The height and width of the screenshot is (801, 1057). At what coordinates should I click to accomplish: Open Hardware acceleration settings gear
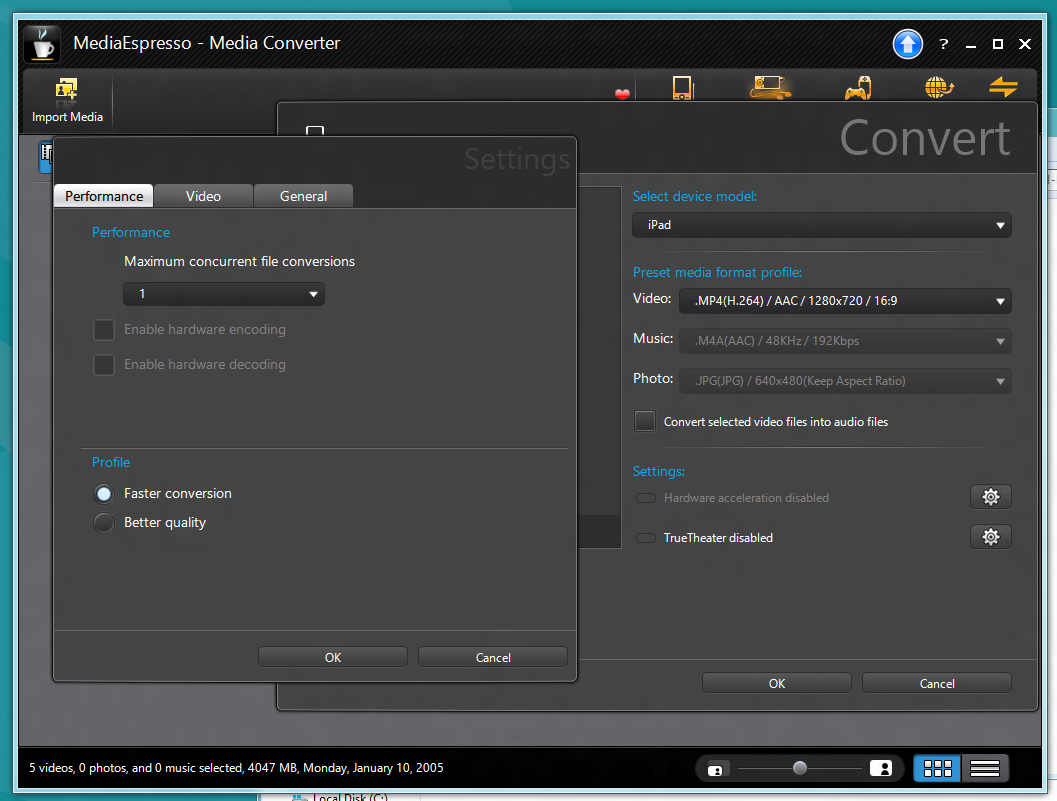point(990,497)
